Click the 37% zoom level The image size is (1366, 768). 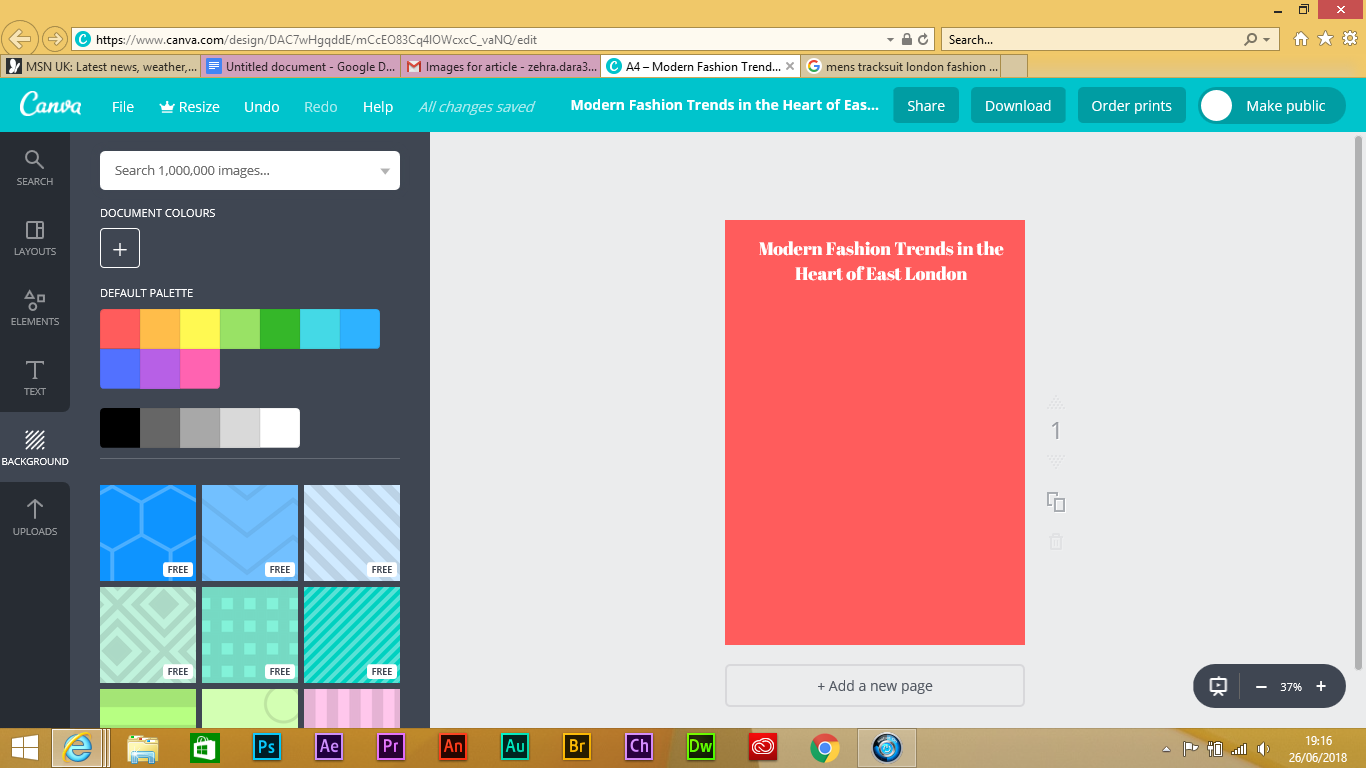(1291, 687)
